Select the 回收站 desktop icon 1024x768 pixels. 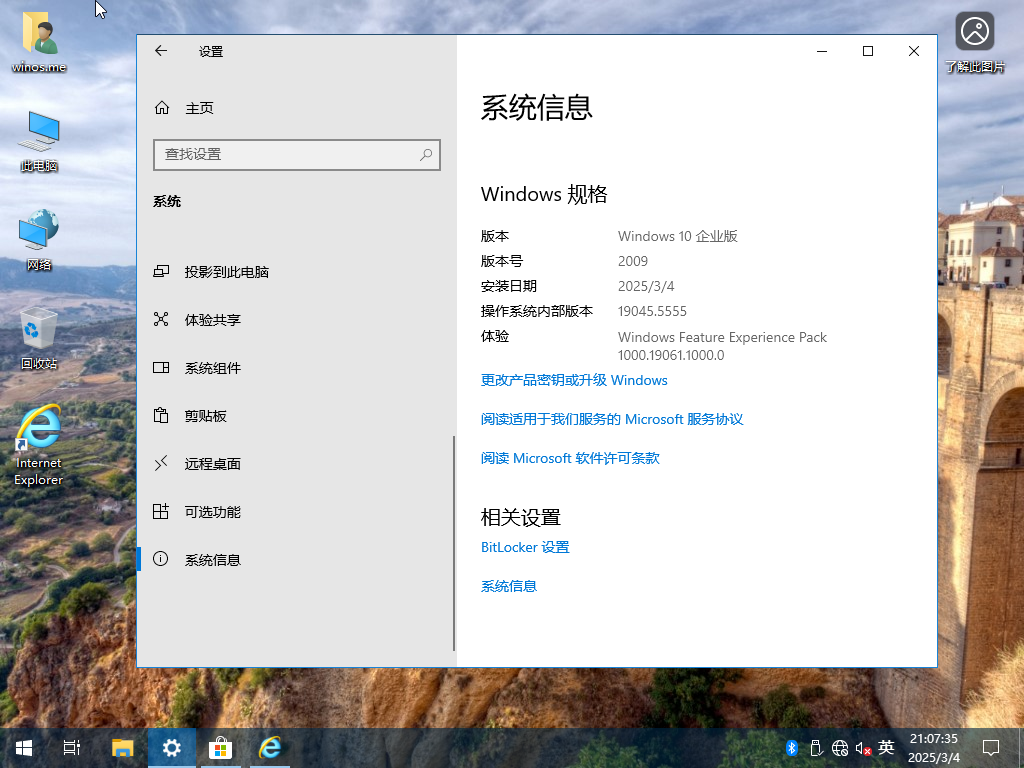[39, 339]
